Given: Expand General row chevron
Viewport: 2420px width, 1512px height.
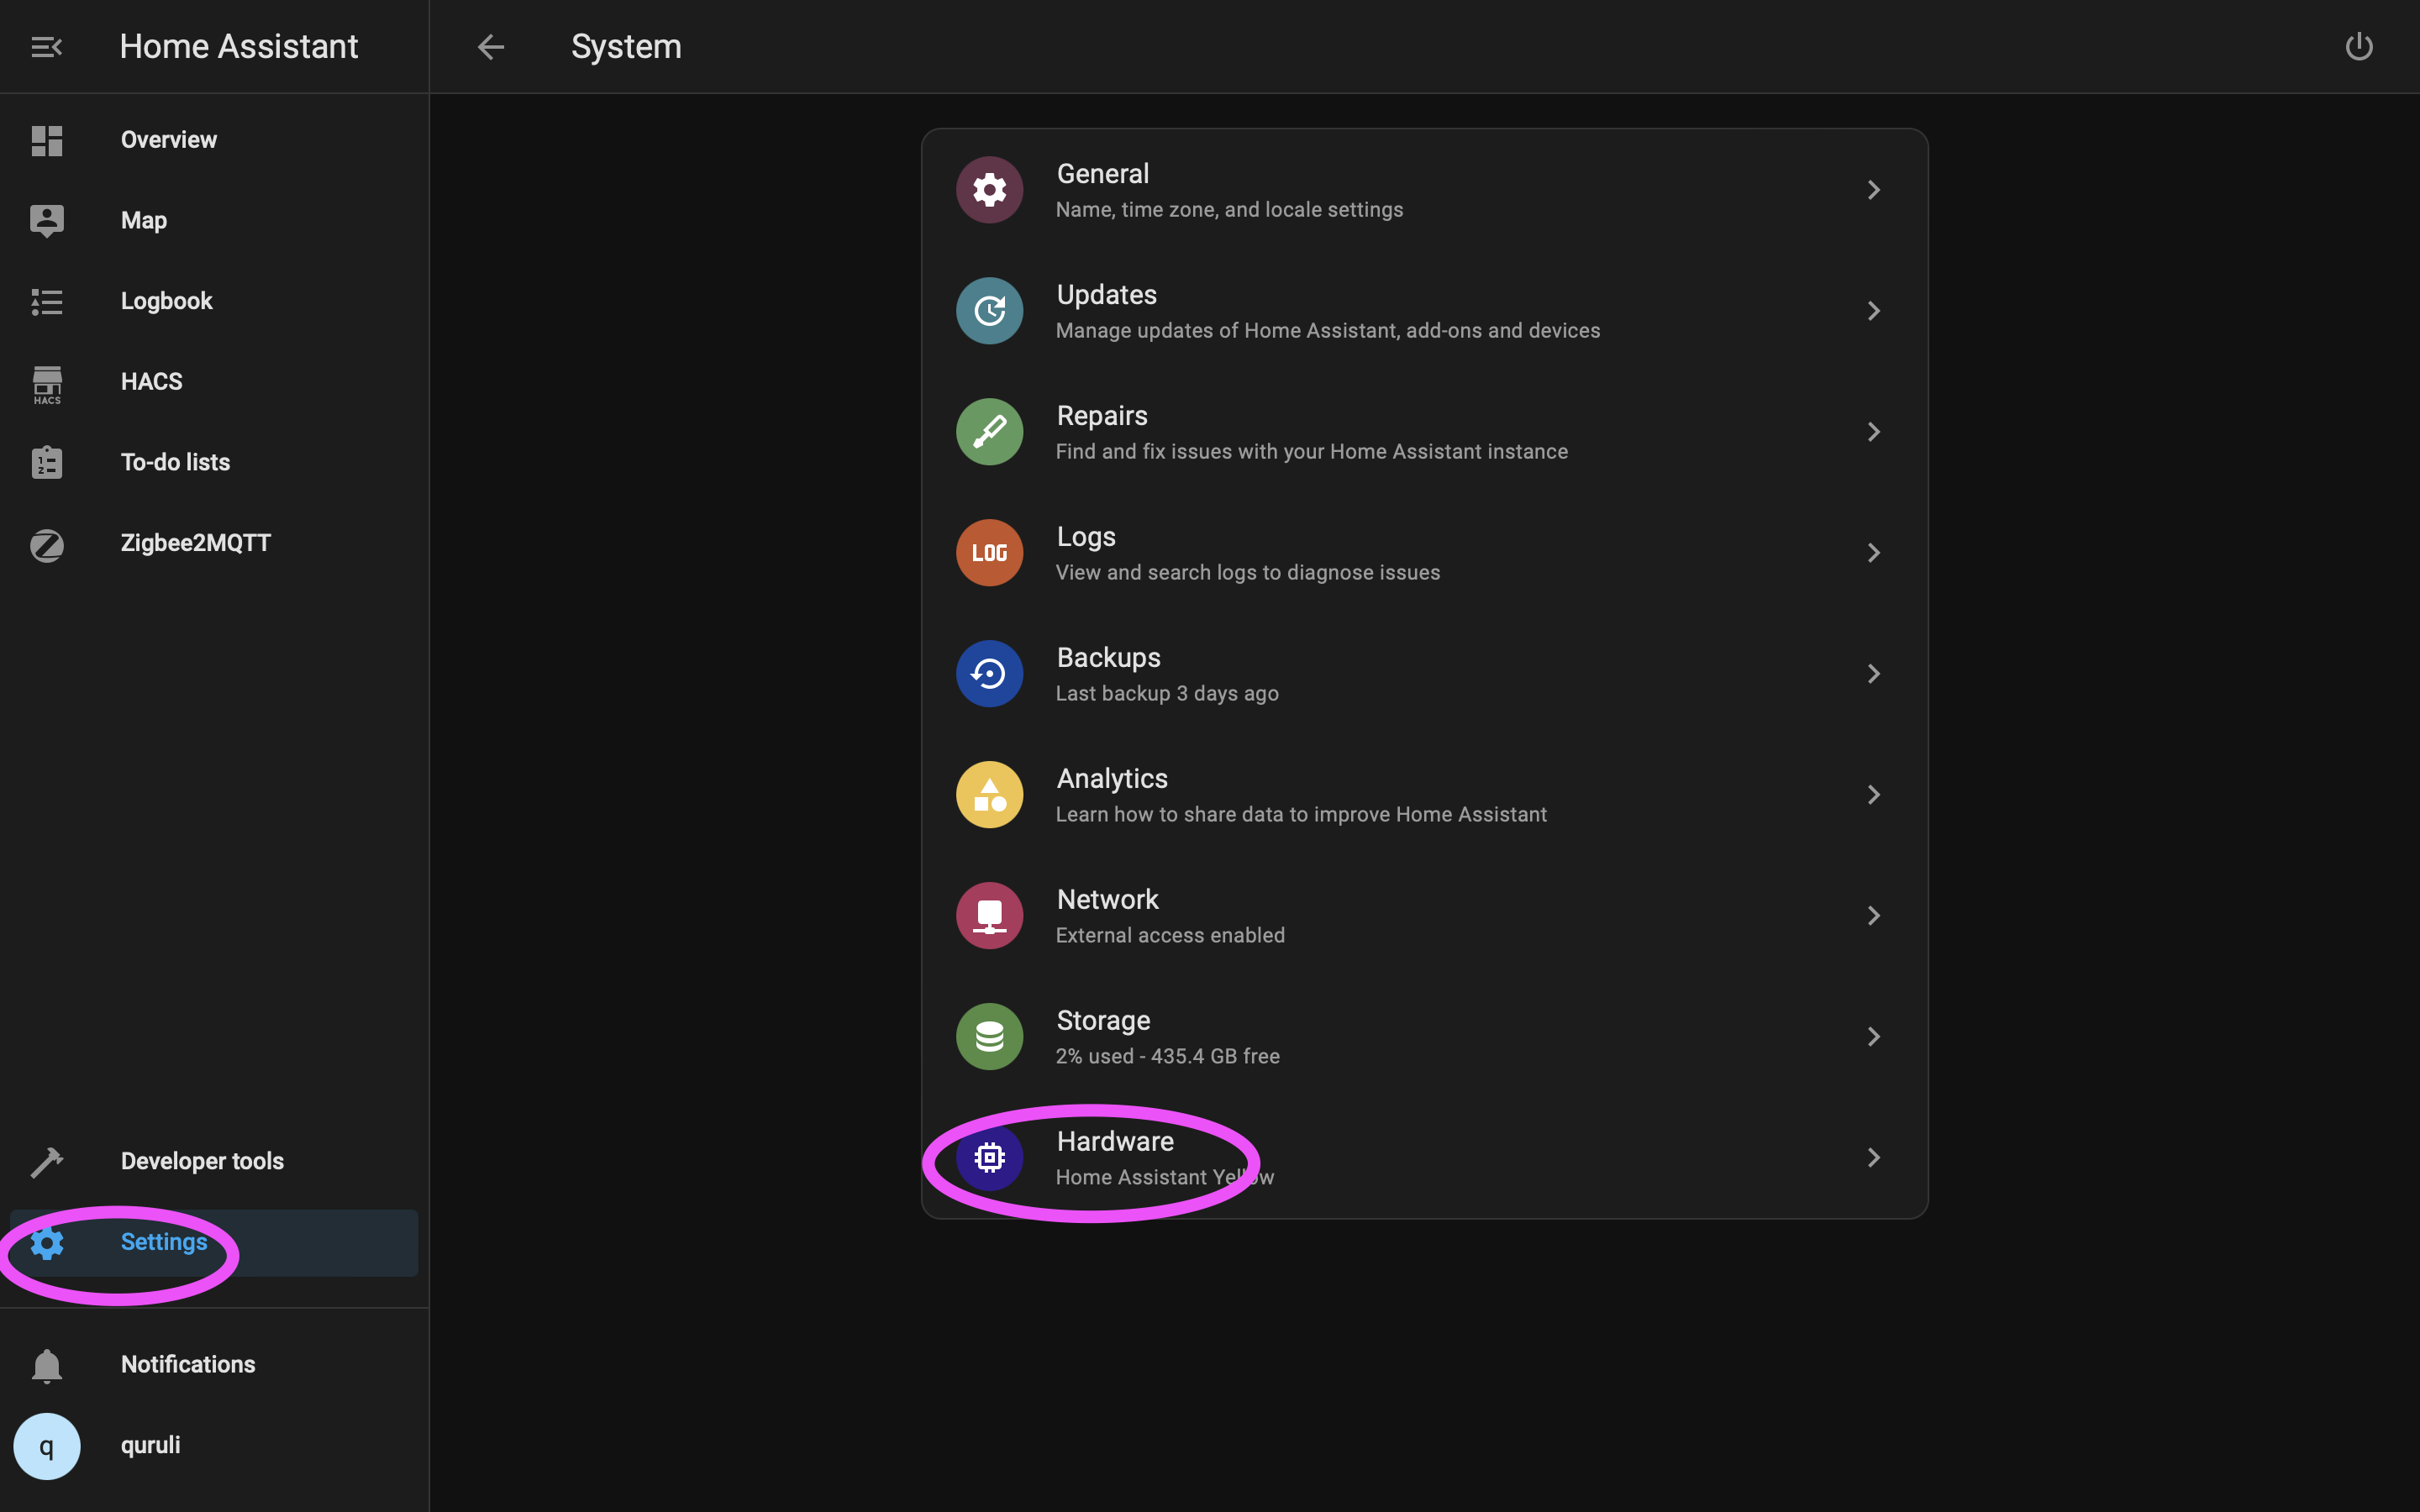Looking at the screenshot, I should pos(1874,190).
